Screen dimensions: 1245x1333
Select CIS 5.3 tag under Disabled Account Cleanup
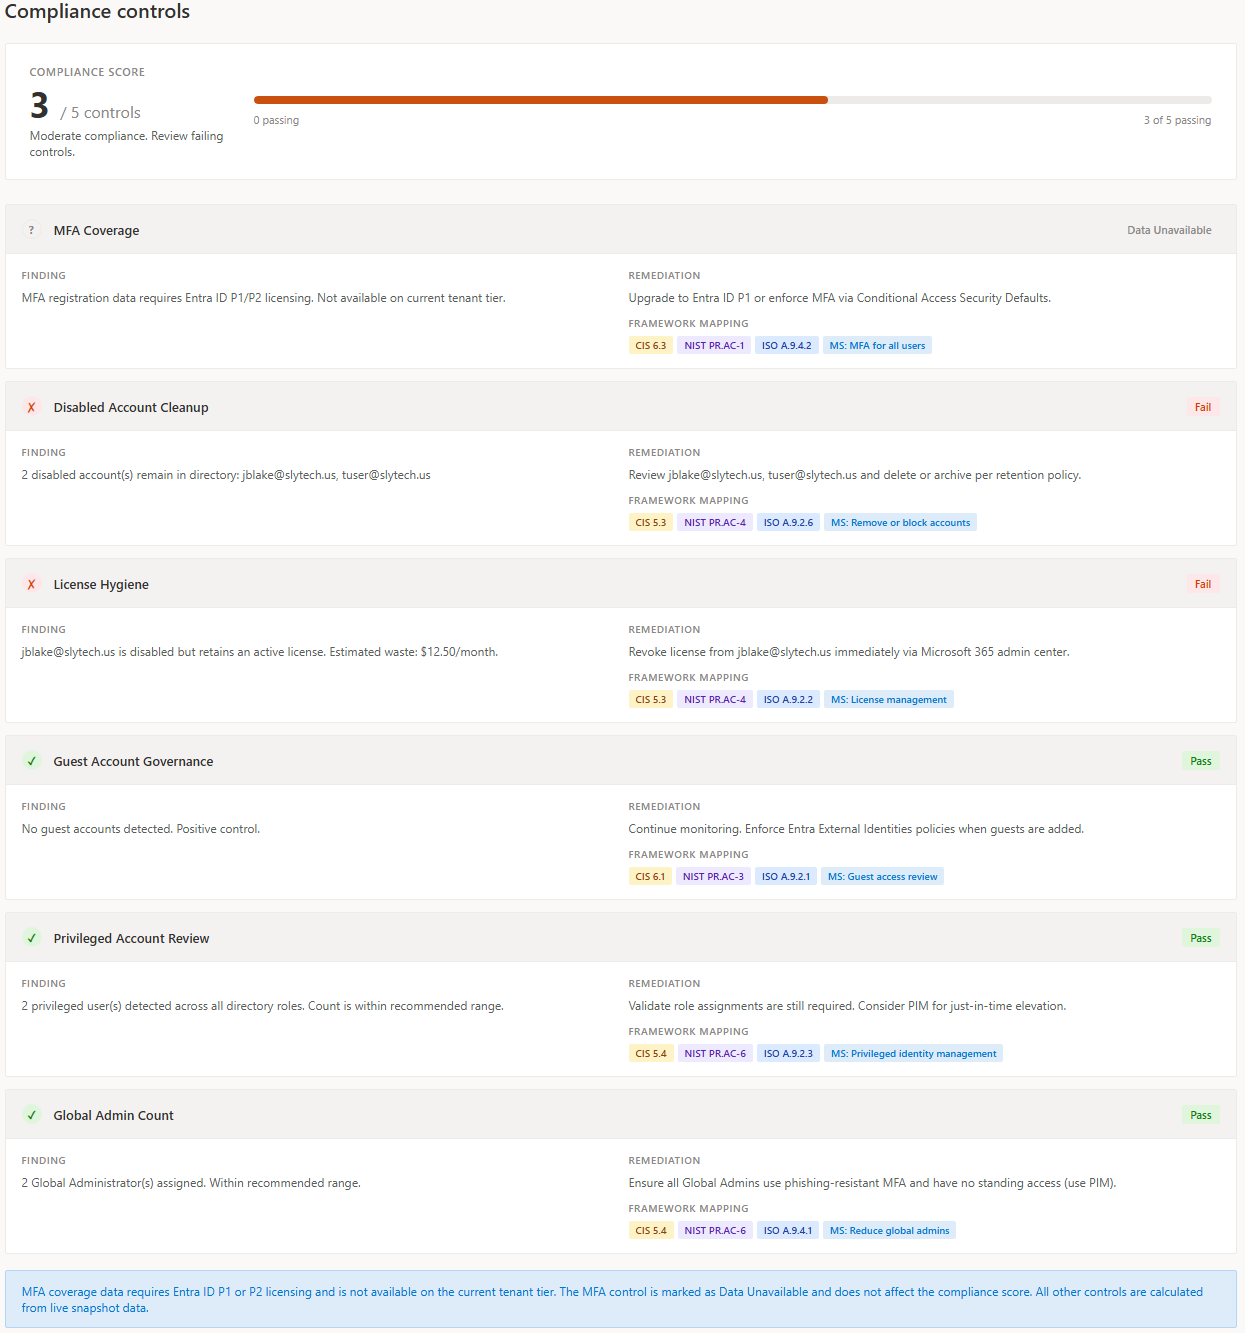pyautogui.click(x=650, y=522)
